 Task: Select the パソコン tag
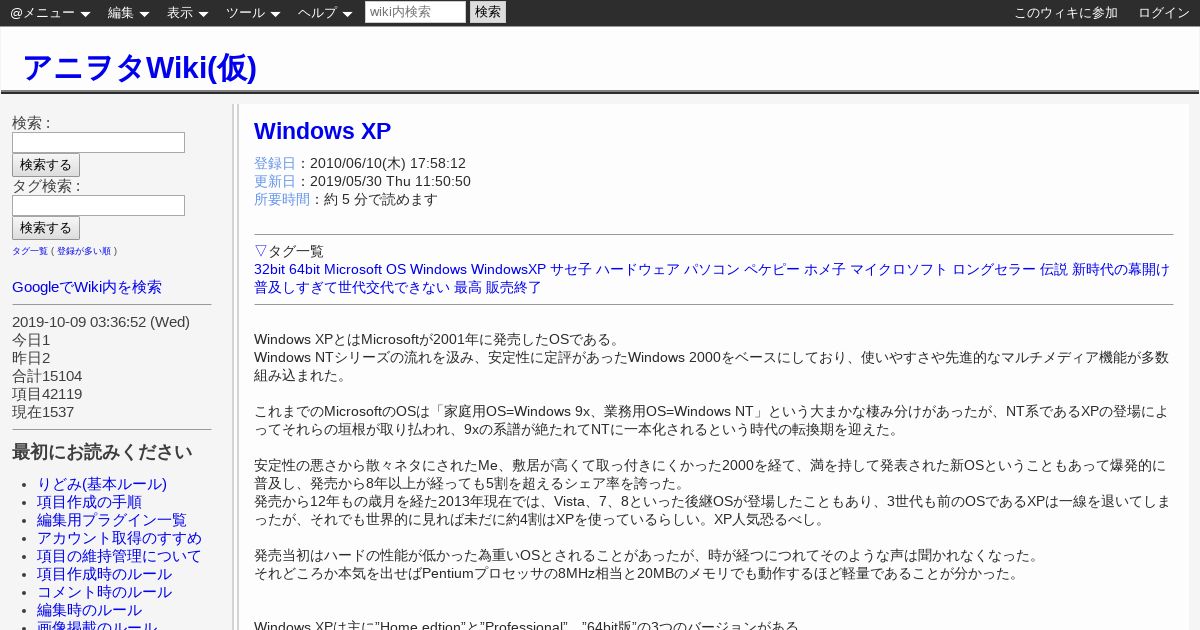click(712, 269)
